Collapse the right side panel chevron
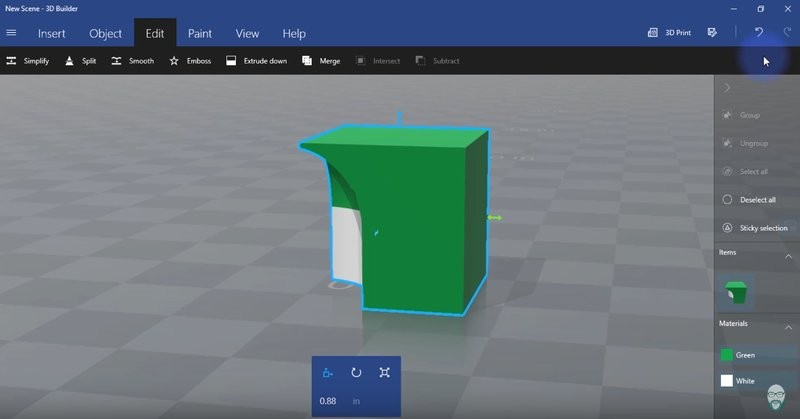Viewport: 800px width, 419px height. pos(727,88)
